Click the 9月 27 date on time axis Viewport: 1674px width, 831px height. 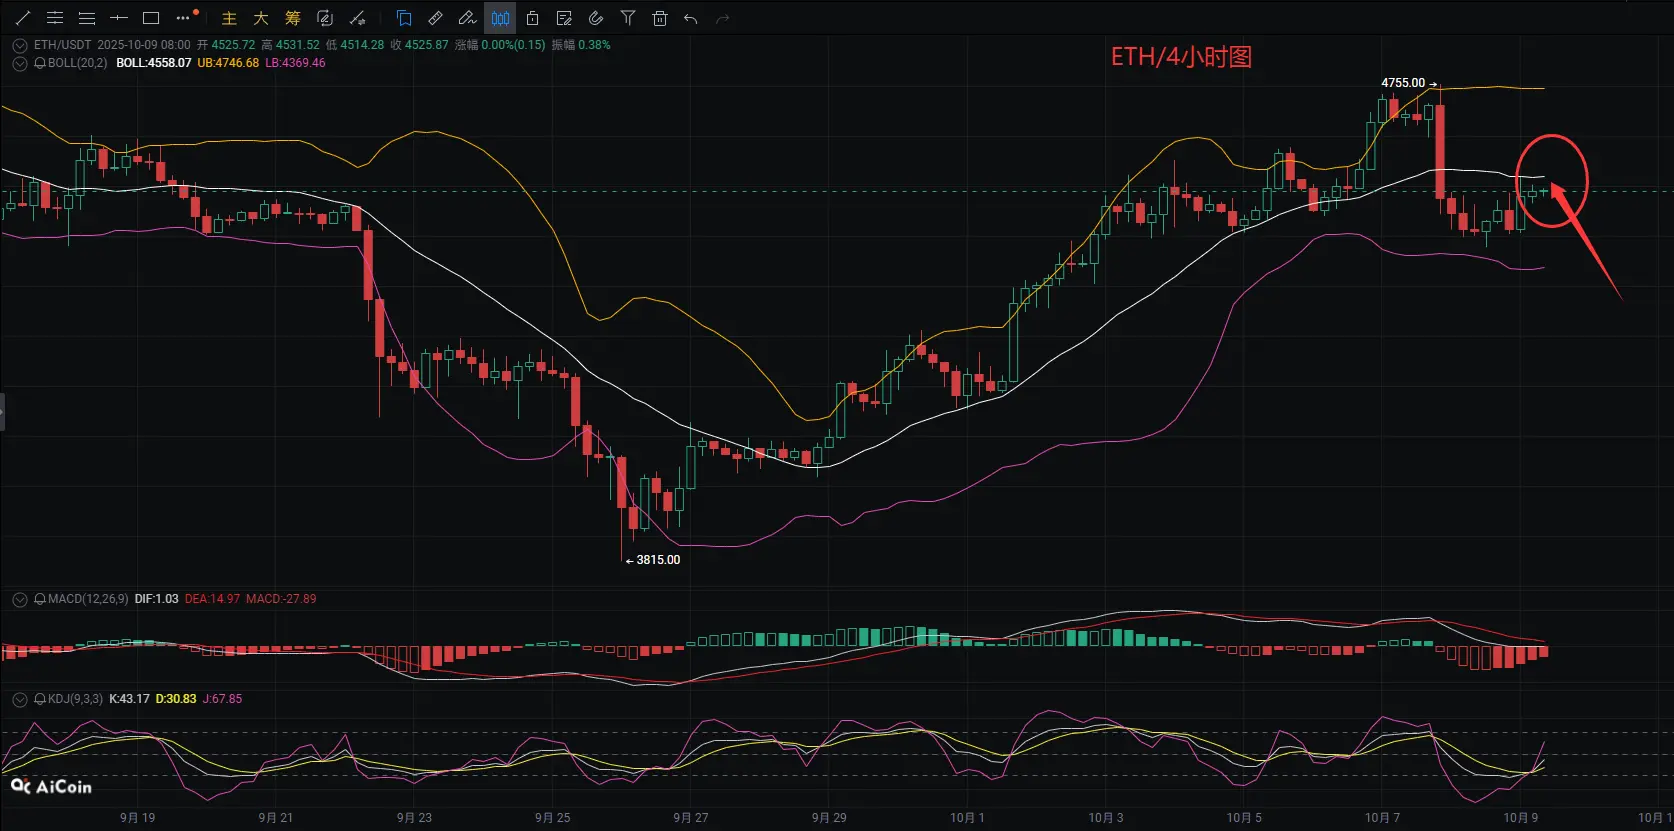pyautogui.click(x=691, y=818)
